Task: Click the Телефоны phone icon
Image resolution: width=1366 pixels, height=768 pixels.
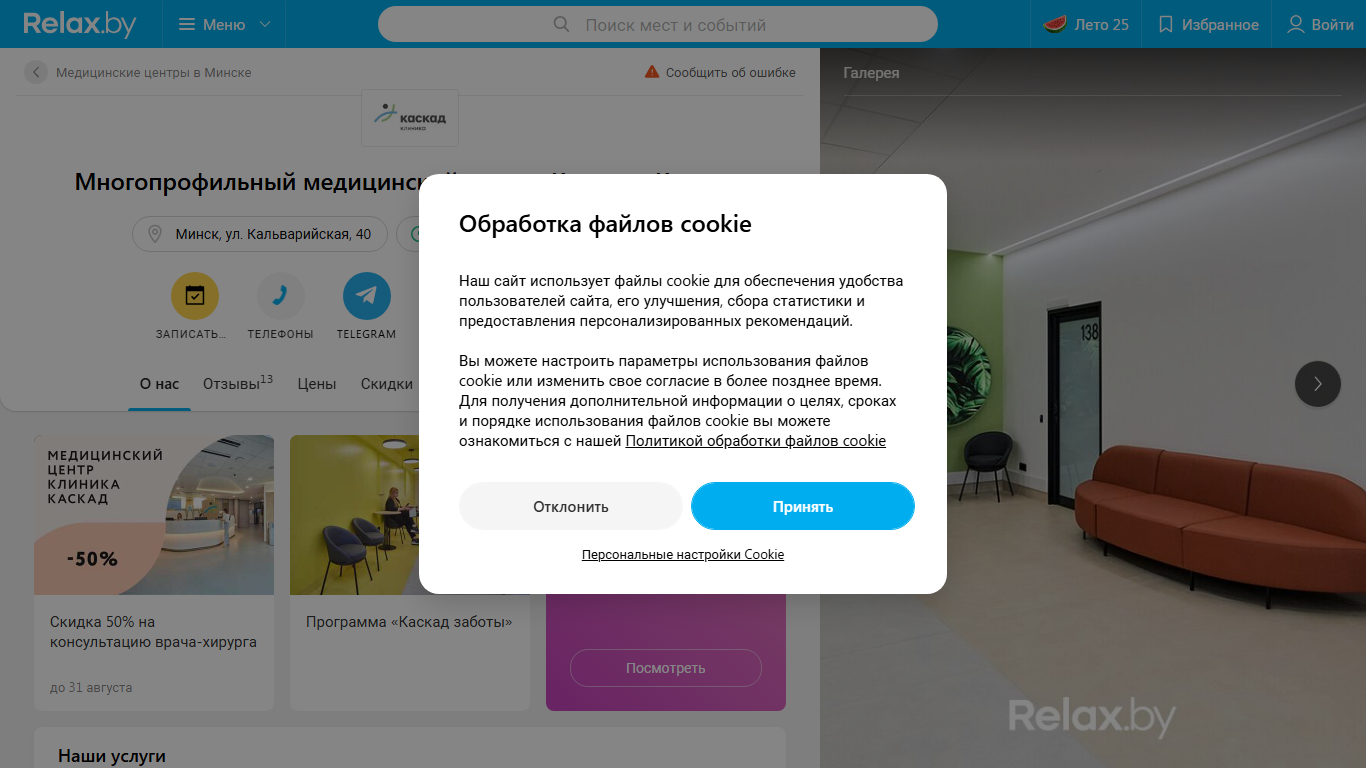Action: (x=280, y=296)
